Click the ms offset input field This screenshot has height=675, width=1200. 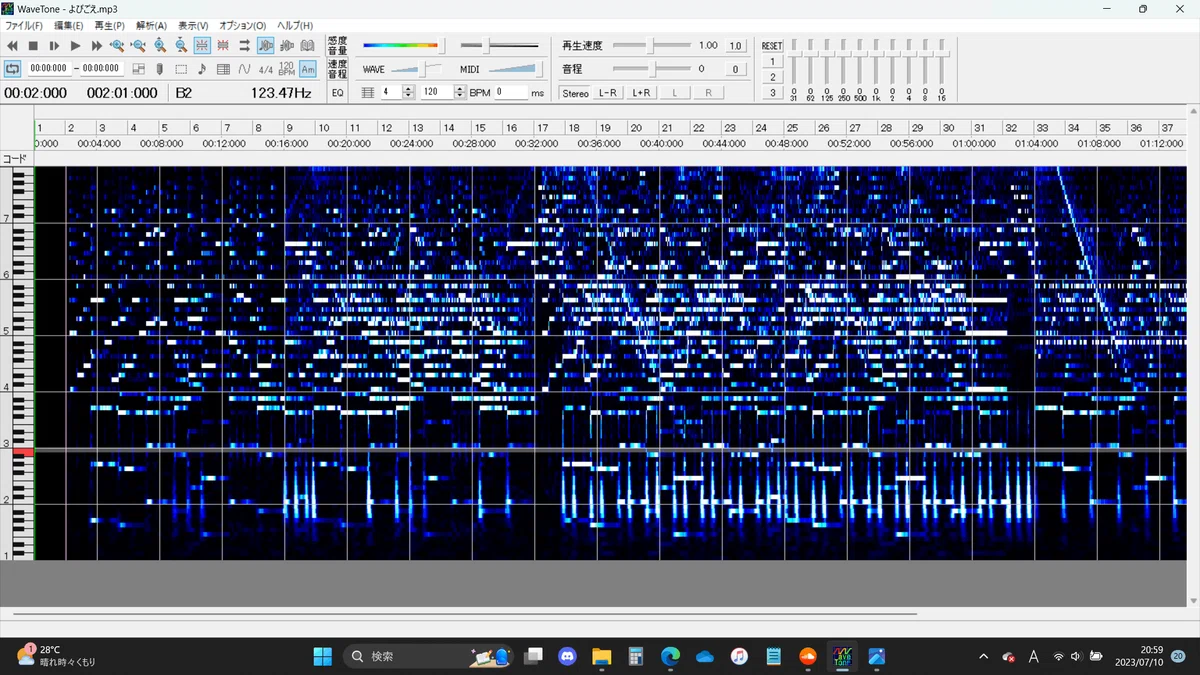tap(511, 92)
